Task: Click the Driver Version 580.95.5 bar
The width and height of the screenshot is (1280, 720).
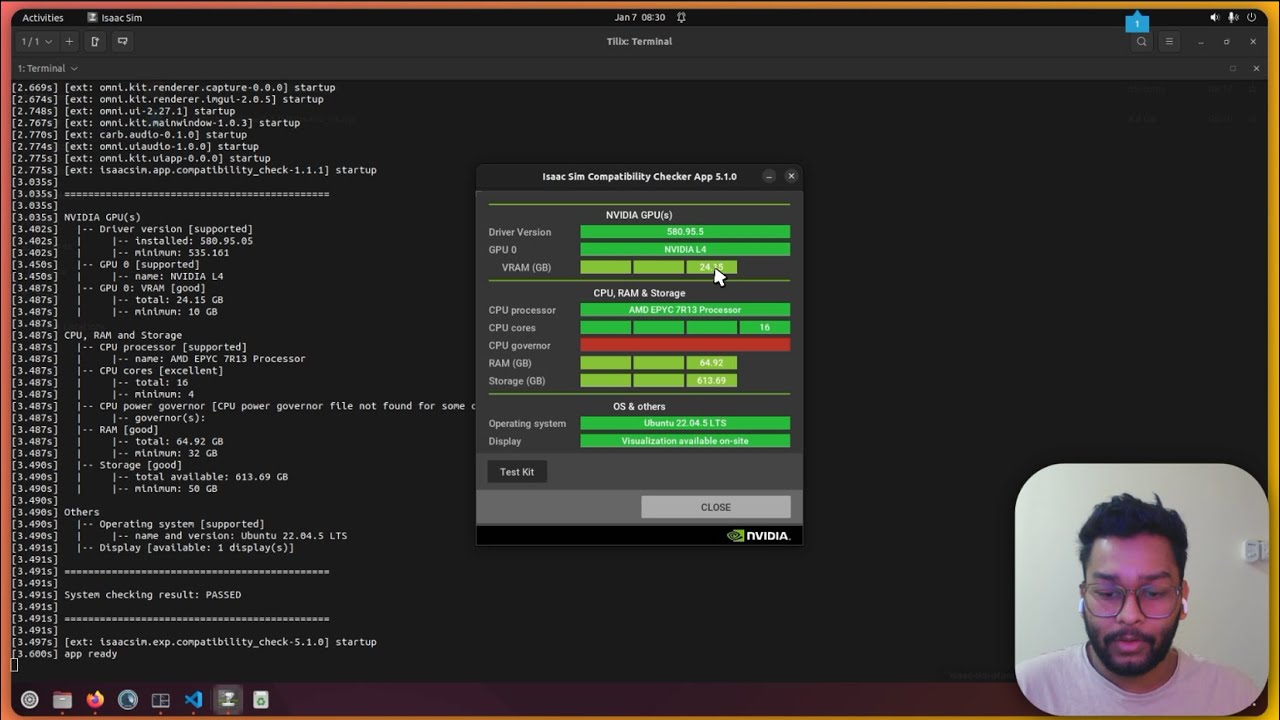Action: click(685, 232)
